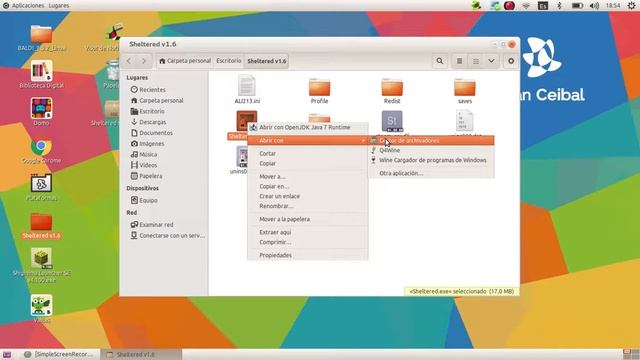Image resolution: width=640 pixels, height=360 pixels.
Task: Open Papelera in the sidebar
Action: [x=151, y=176]
